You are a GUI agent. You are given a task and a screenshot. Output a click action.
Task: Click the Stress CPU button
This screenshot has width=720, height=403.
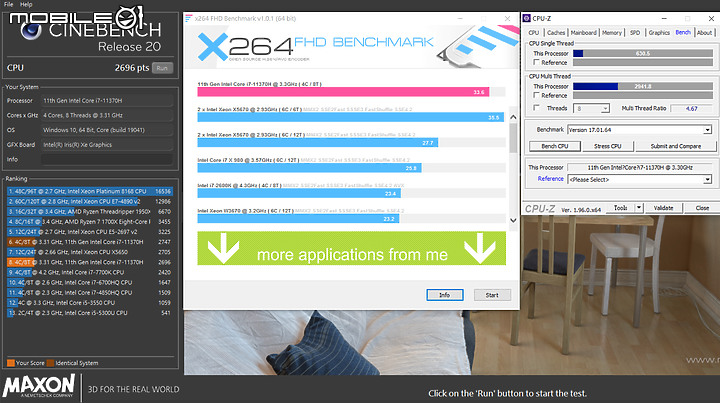point(608,146)
